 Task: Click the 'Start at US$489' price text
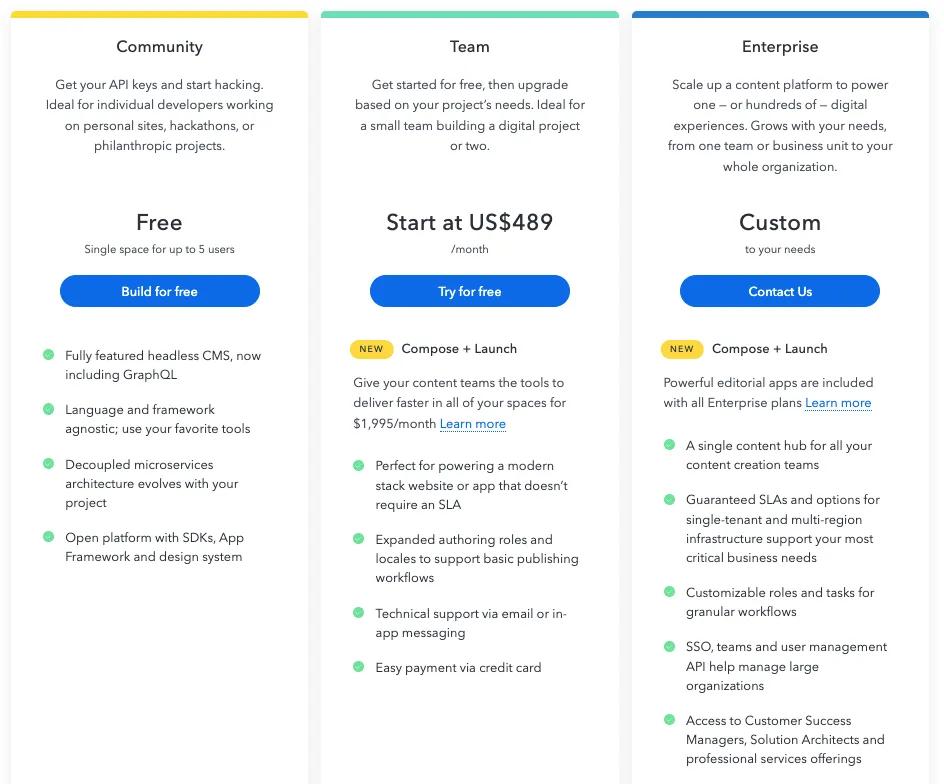(x=470, y=223)
